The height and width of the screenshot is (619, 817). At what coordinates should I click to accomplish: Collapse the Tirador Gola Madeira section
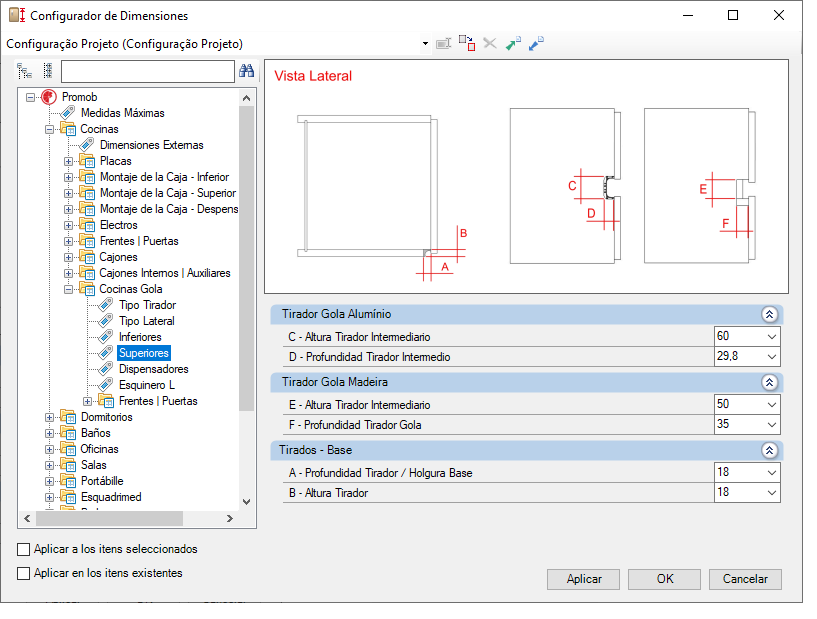[769, 382]
